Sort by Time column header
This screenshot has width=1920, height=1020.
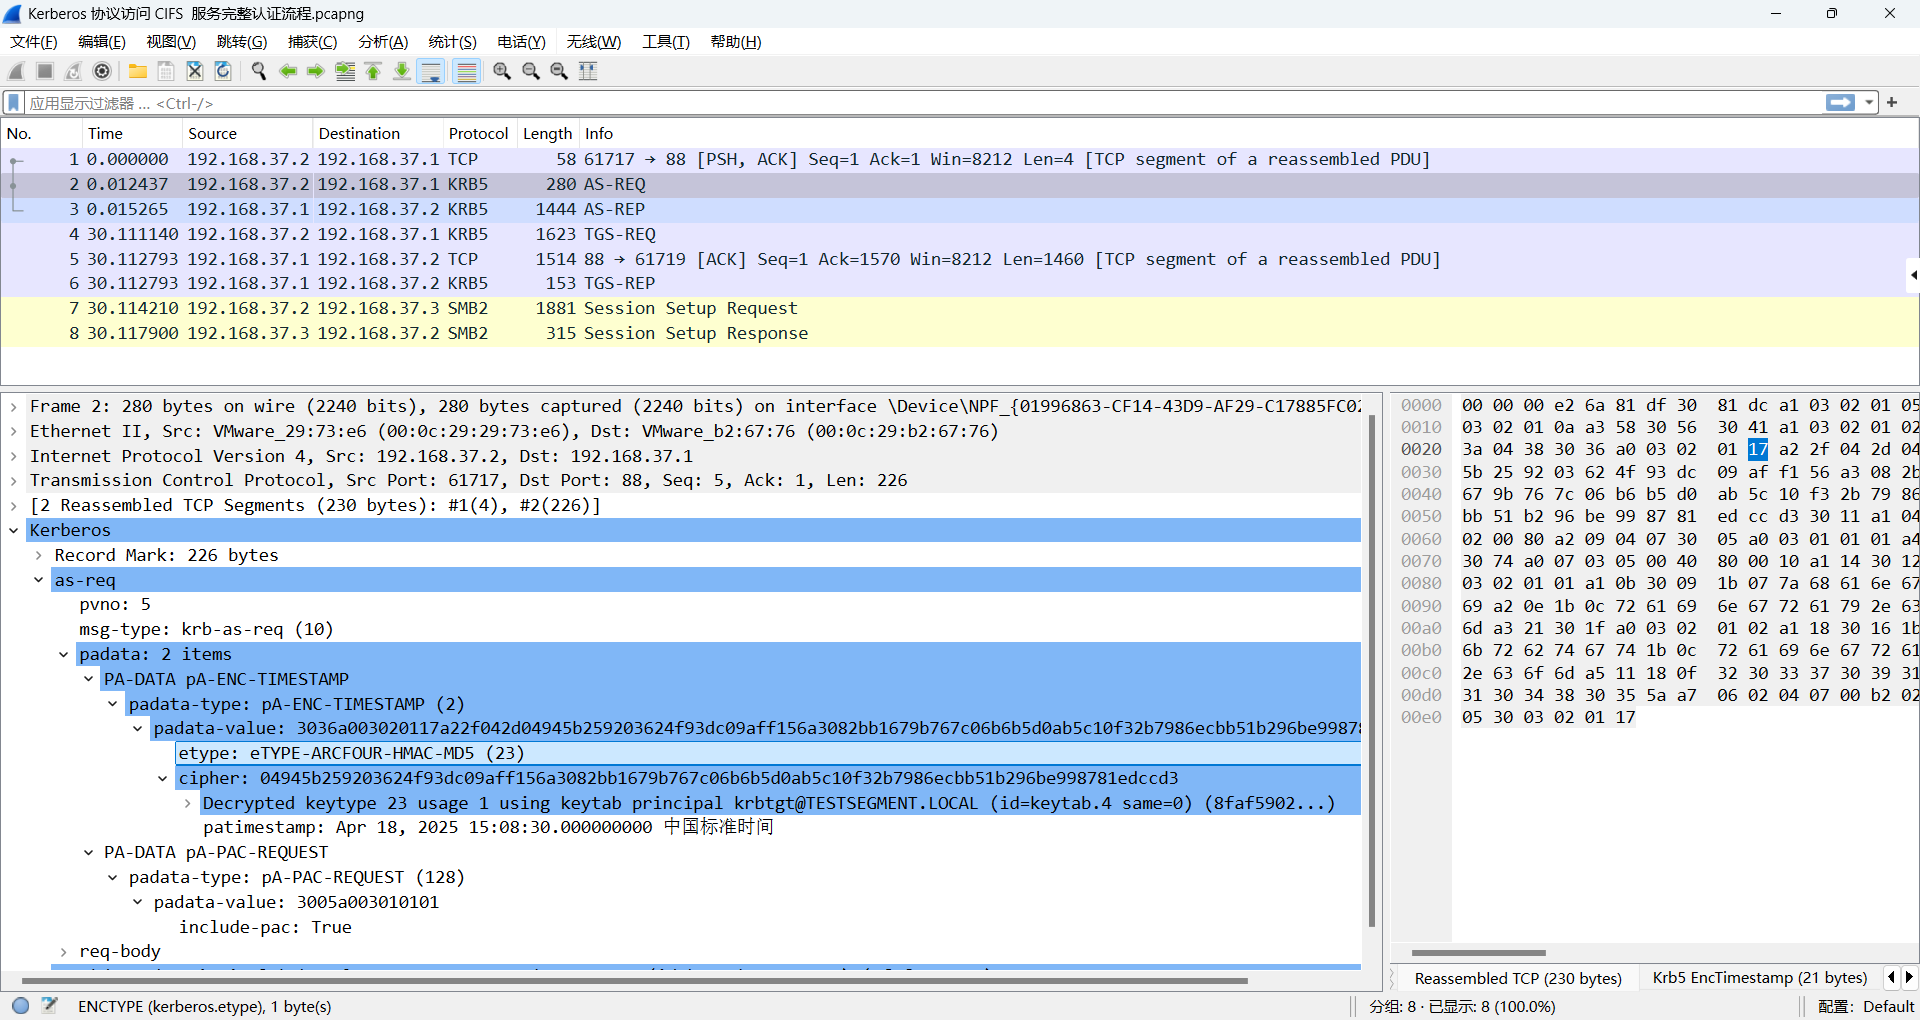click(x=131, y=134)
